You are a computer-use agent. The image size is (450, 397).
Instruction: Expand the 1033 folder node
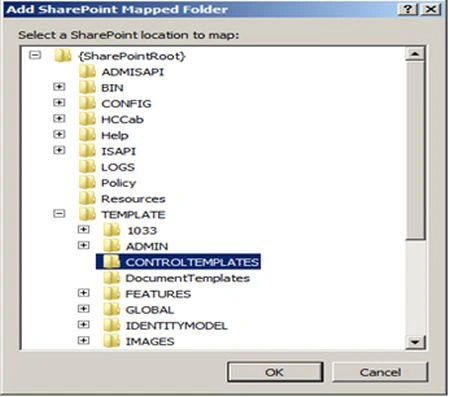(83, 229)
